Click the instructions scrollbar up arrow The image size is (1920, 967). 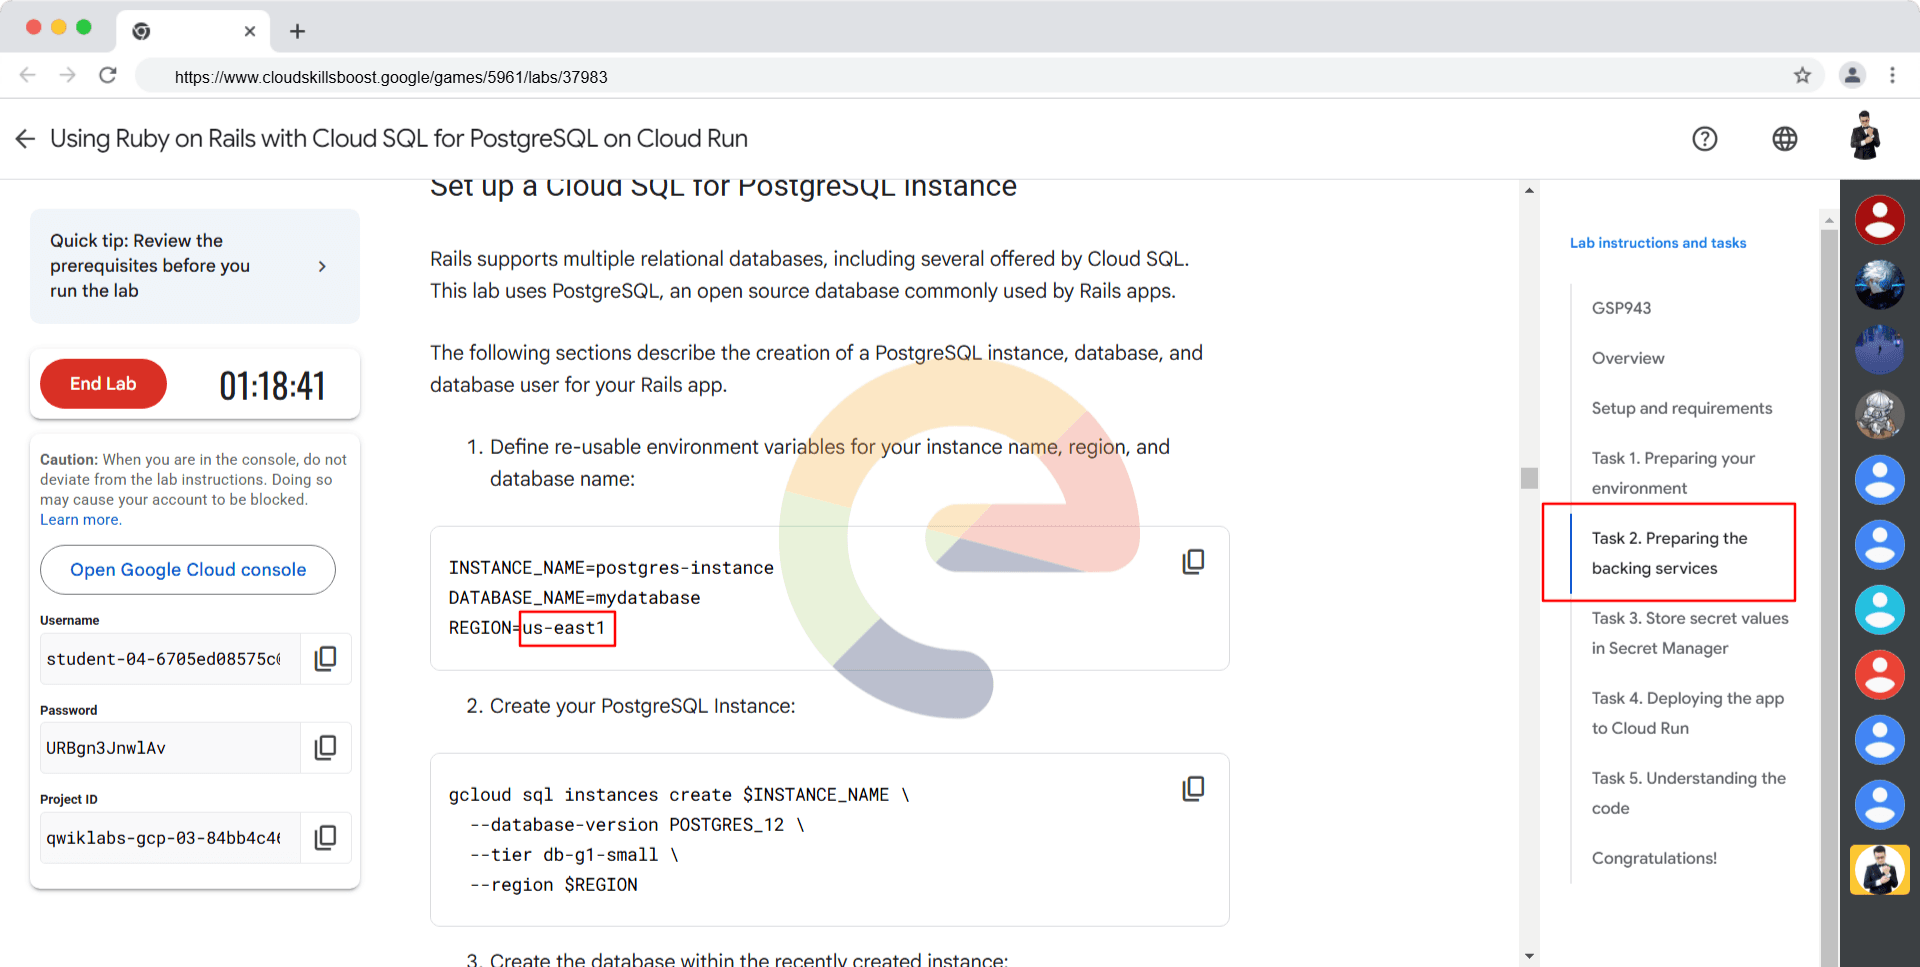tap(1529, 190)
